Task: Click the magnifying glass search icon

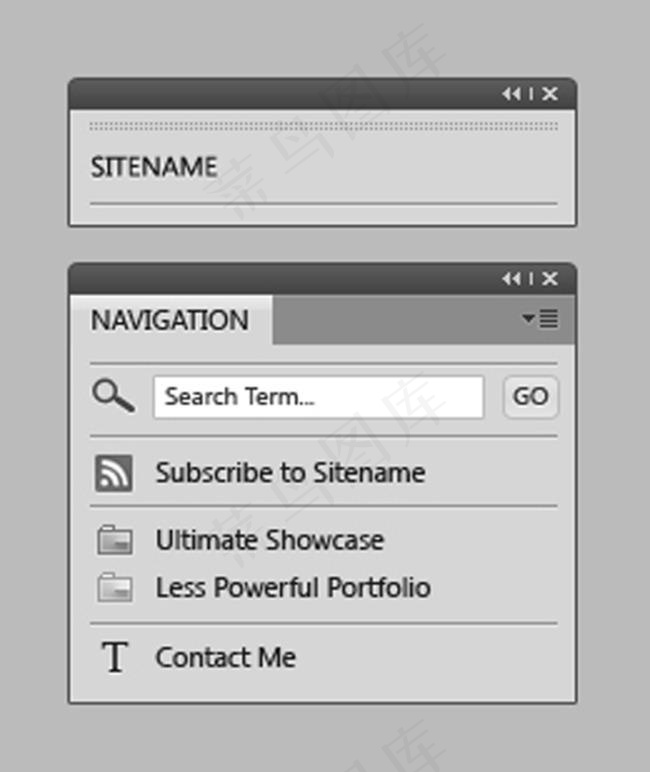Action: click(113, 396)
